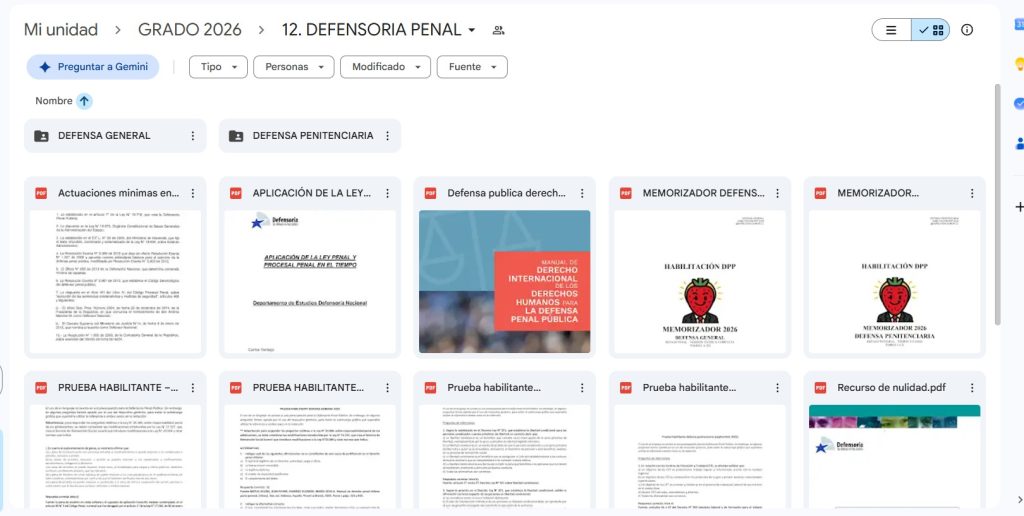Click PDF icon of APLICACIÓN DE LA LEY file
Screen dimensions: 1024x516
(x=236, y=193)
